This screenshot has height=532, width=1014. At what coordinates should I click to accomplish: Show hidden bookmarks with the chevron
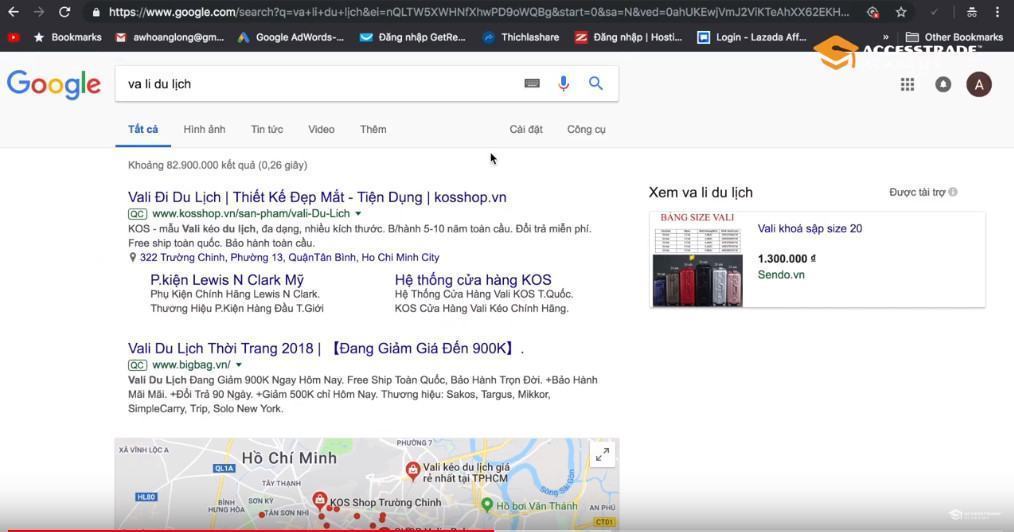click(x=885, y=37)
